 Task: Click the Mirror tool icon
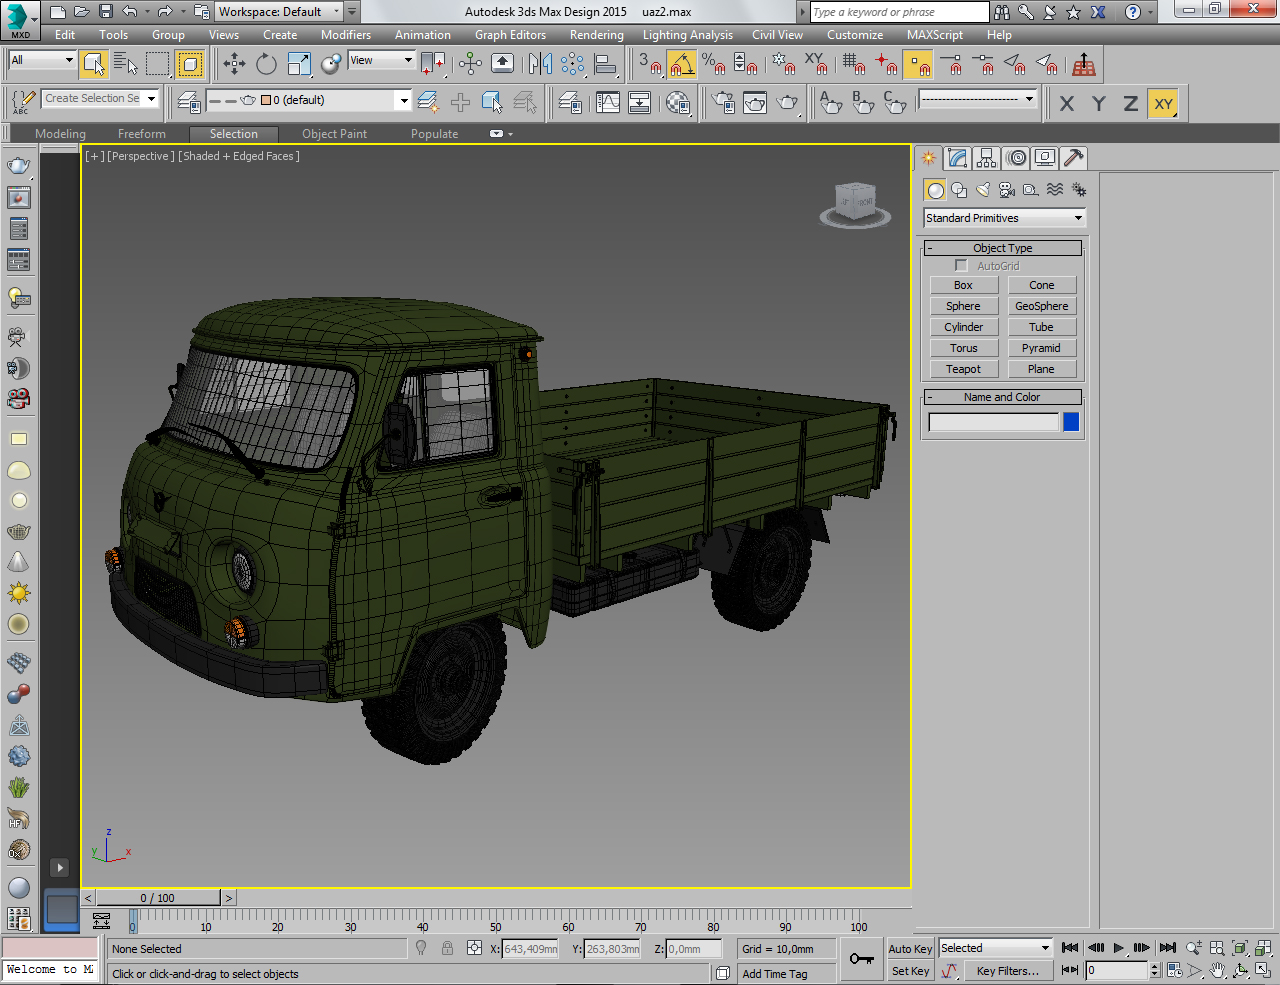coord(540,65)
